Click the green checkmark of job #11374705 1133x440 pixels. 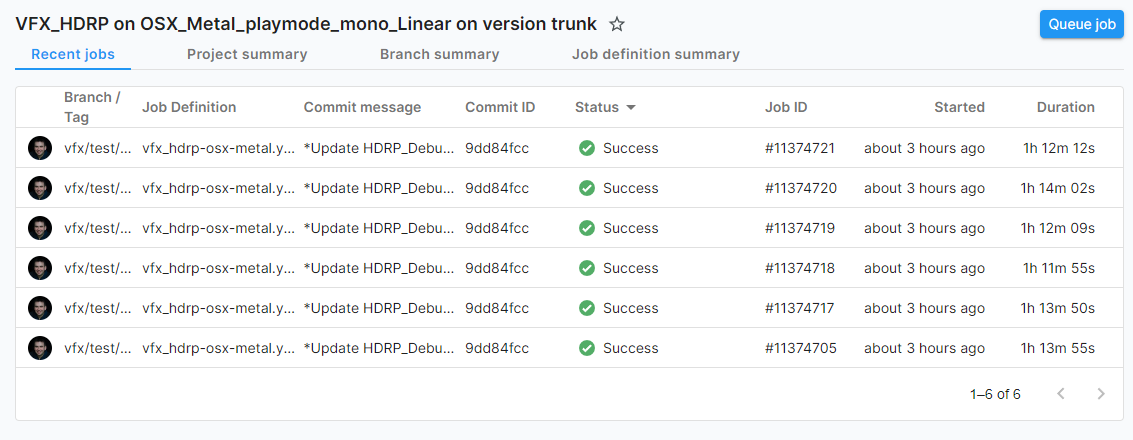tap(587, 348)
